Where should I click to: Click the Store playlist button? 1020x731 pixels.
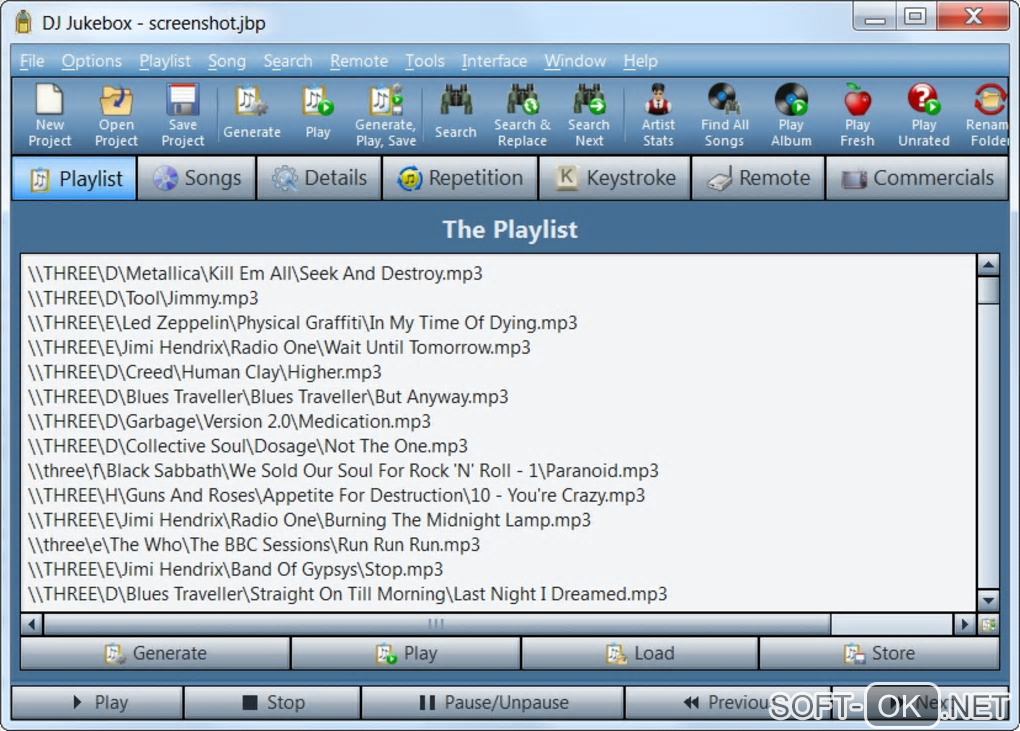(879, 653)
